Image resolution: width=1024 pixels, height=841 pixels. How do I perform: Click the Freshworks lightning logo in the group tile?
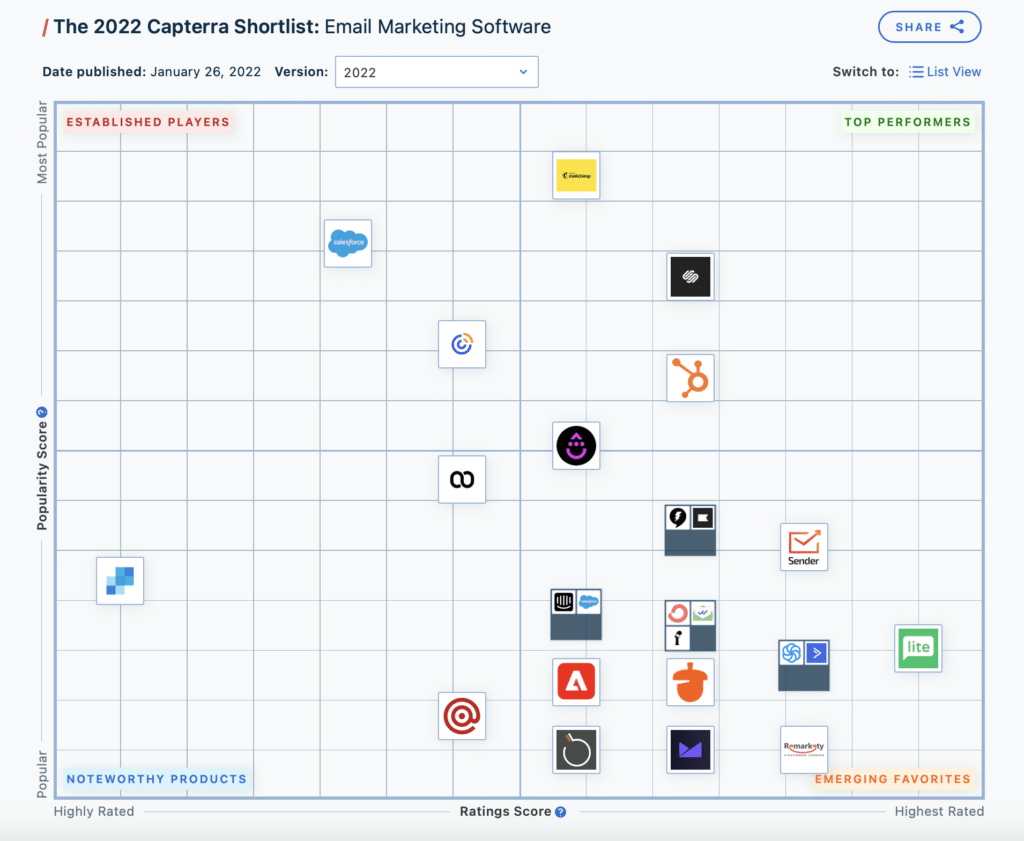point(678,518)
